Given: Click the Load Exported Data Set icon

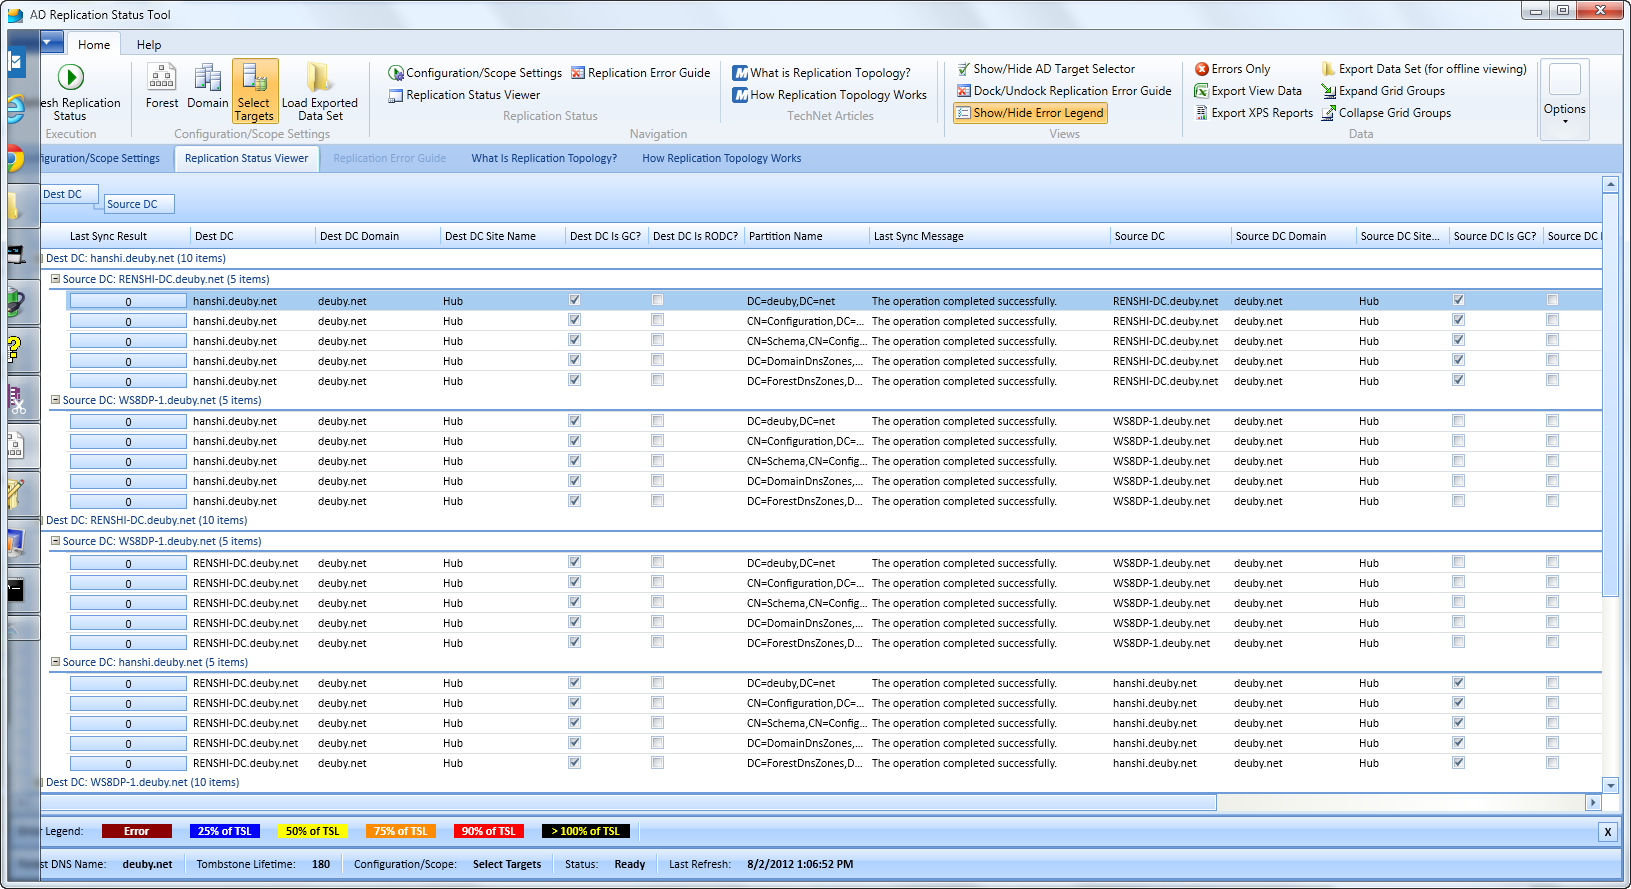Looking at the screenshot, I should (x=319, y=77).
